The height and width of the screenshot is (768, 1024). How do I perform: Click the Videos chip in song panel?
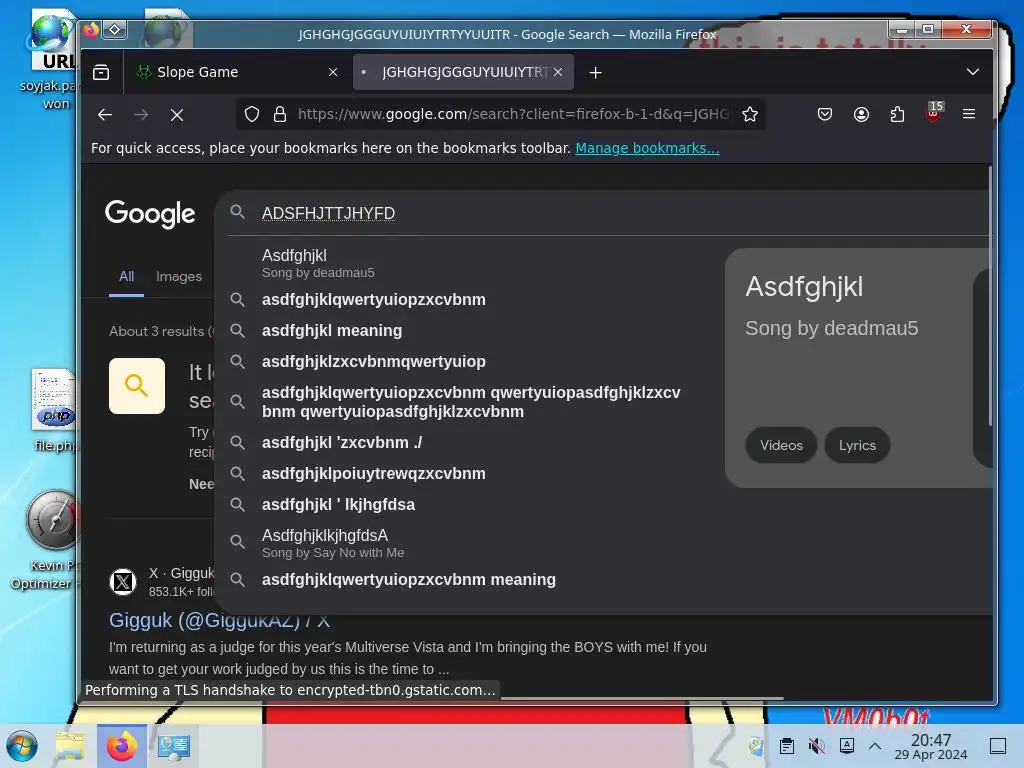781,445
